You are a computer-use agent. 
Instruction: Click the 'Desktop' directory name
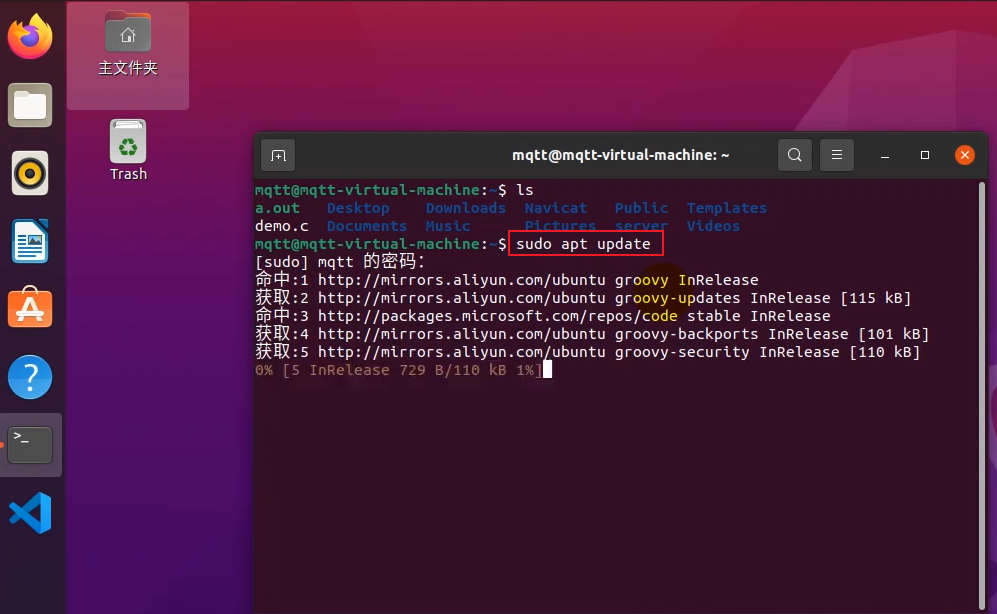click(358, 208)
